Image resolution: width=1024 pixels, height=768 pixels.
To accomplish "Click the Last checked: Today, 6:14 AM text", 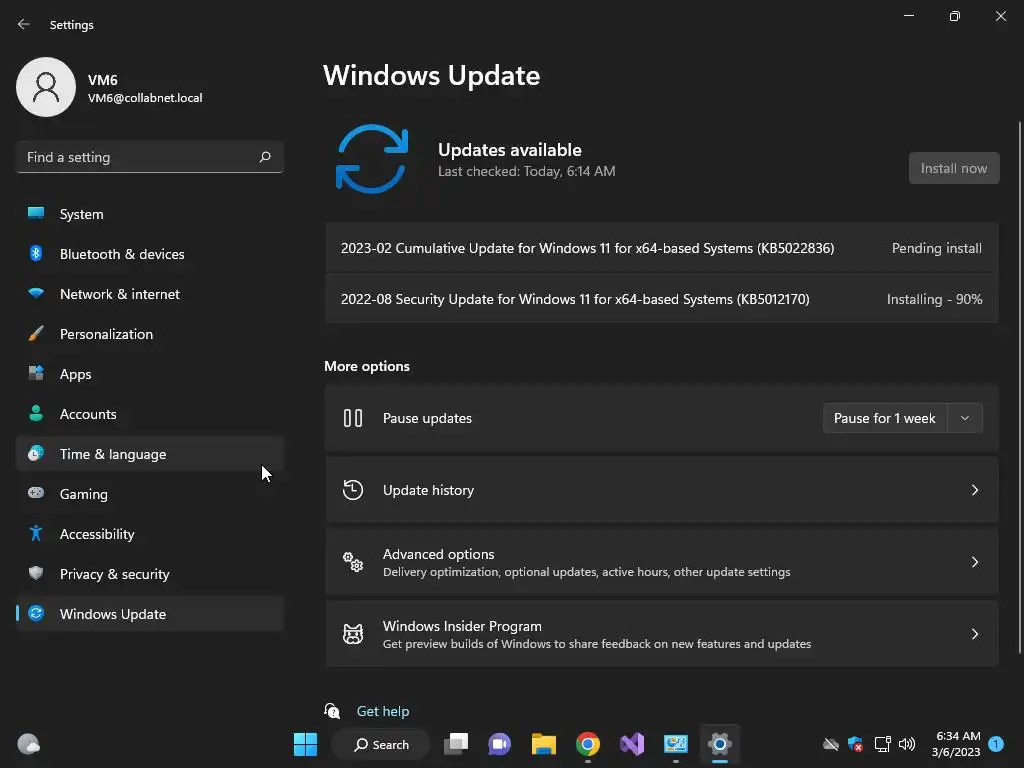I will pyautogui.click(x=526, y=171).
